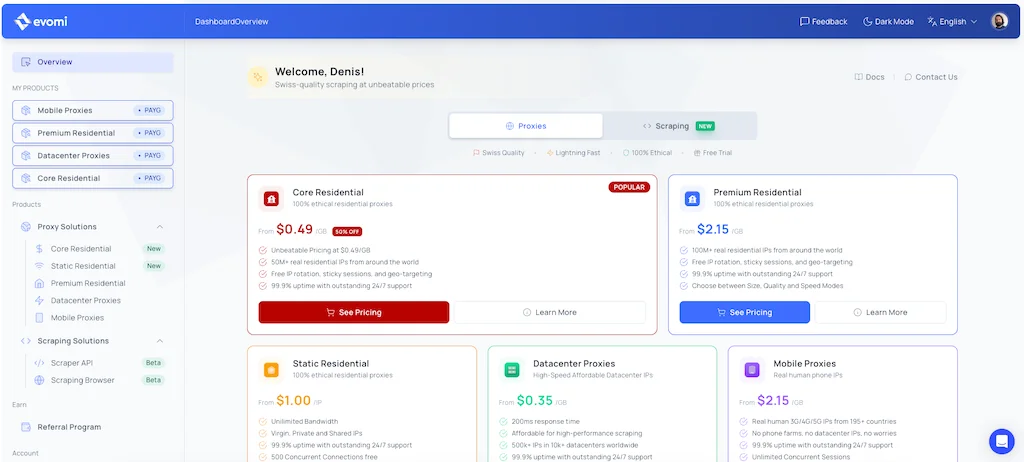1024x462 pixels.
Task: Collapse the Proxy Solutions section
Action: click(x=160, y=227)
